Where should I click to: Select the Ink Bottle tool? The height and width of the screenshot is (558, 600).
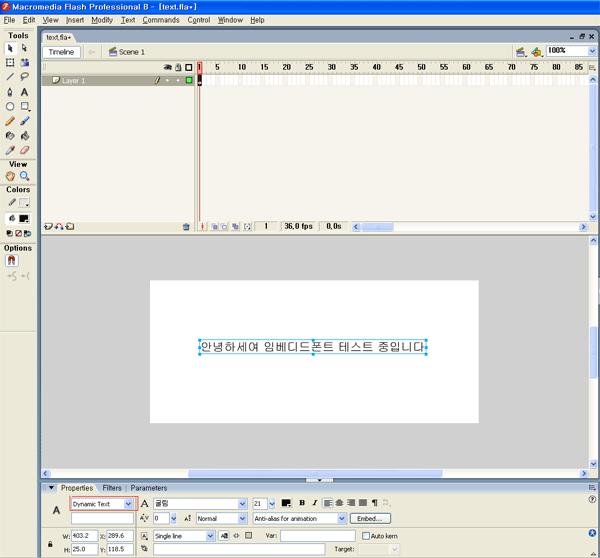coord(10,135)
